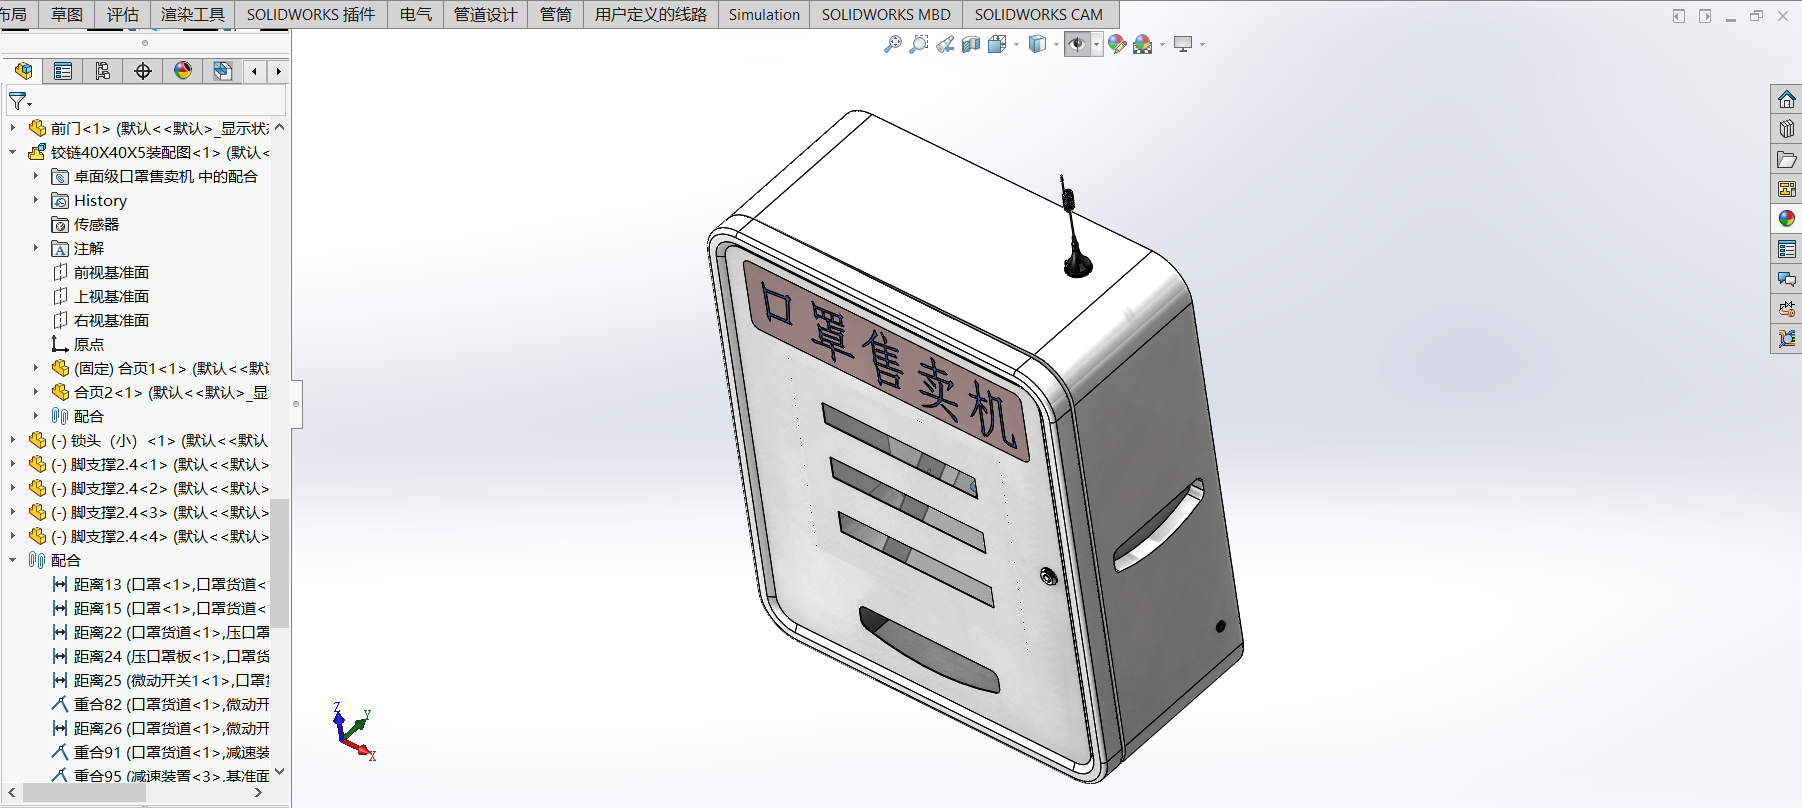Switch to SOLIDWORKS MBD tab
Image resolution: width=1802 pixels, height=808 pixels.
tap(886, 14)
